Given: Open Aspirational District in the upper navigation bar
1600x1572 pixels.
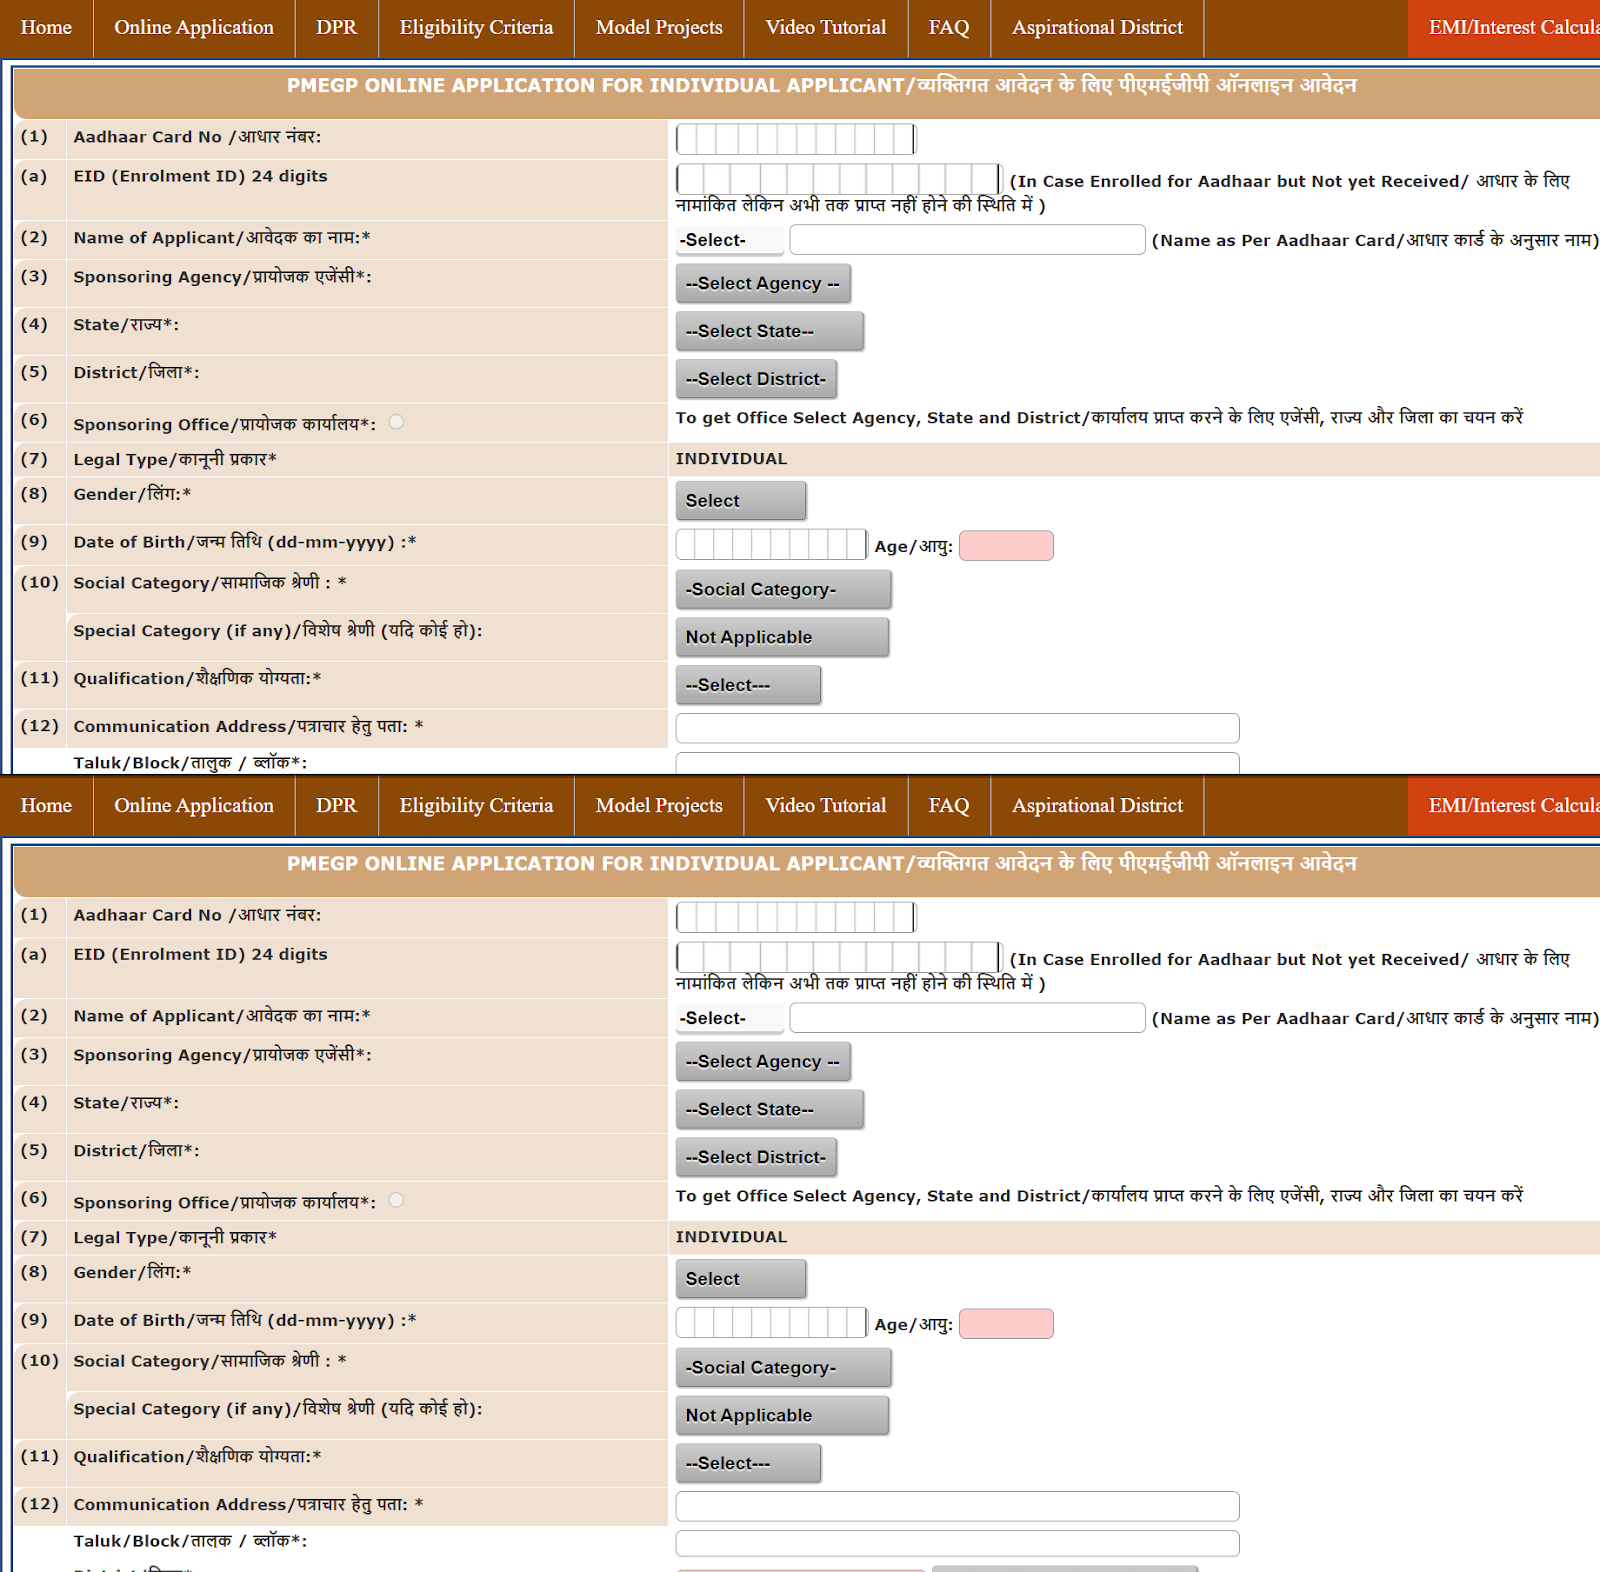Looking at the screenshot, I should point(1097,28).
